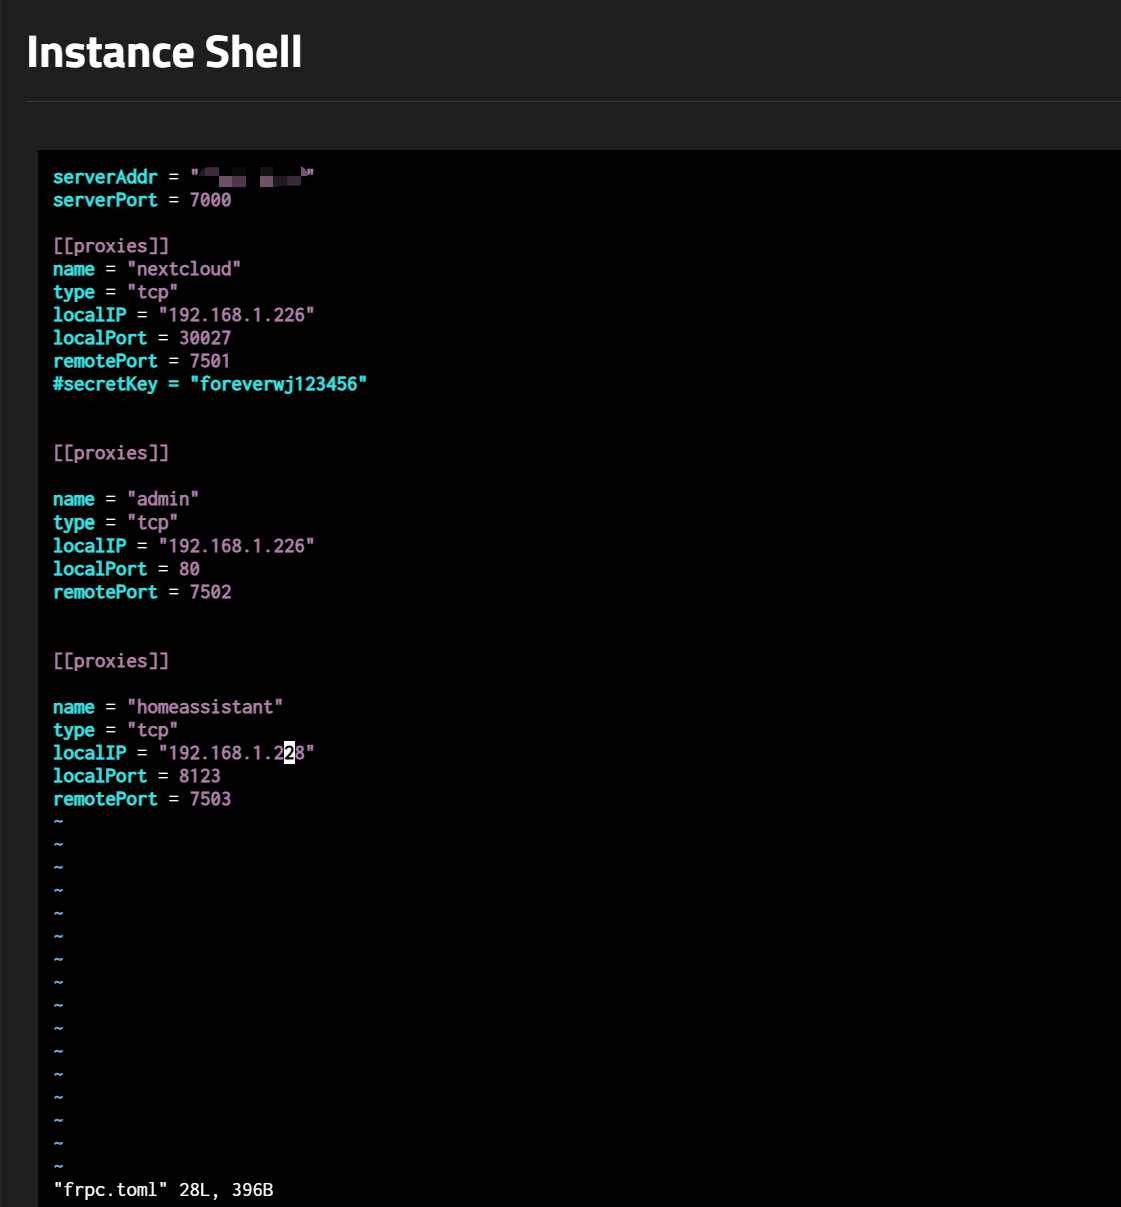Click the blurred serverAddr value

(253, 178)
